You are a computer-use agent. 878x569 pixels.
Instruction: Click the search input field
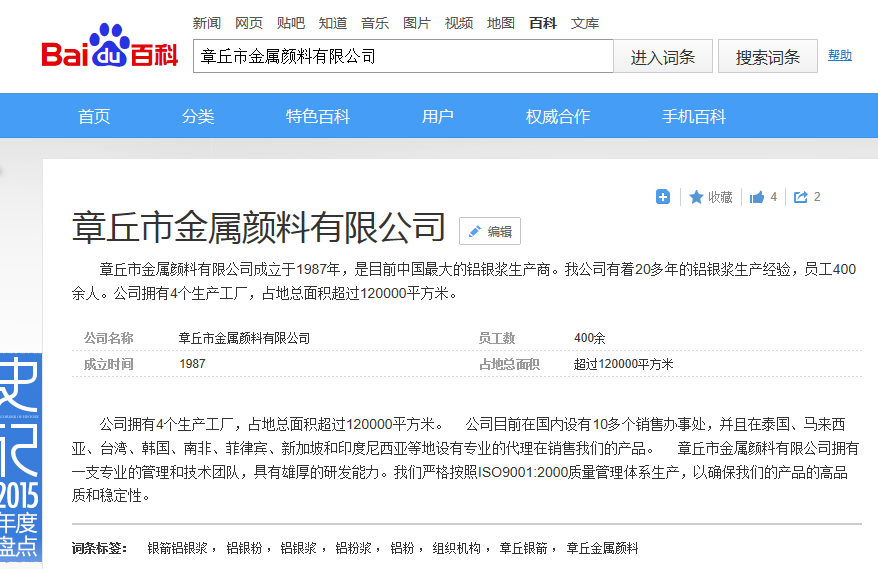[x=402, y=57]
